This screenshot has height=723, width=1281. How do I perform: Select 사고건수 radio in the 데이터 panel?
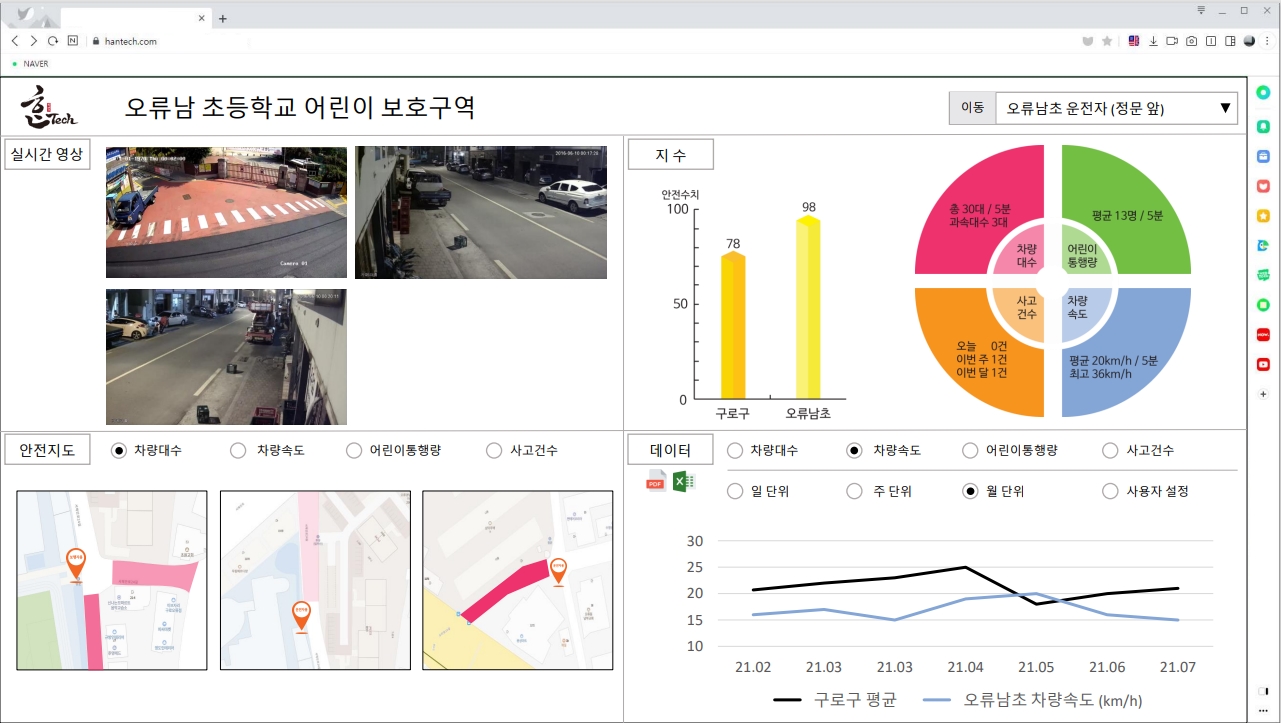(1110, 451)
